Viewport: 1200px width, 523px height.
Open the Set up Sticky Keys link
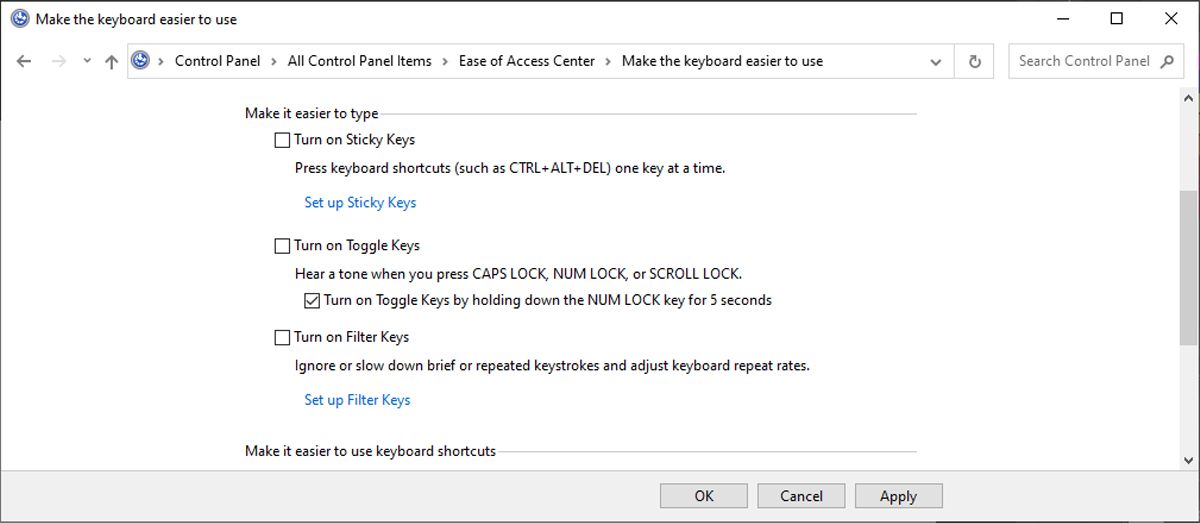[360, 202]
